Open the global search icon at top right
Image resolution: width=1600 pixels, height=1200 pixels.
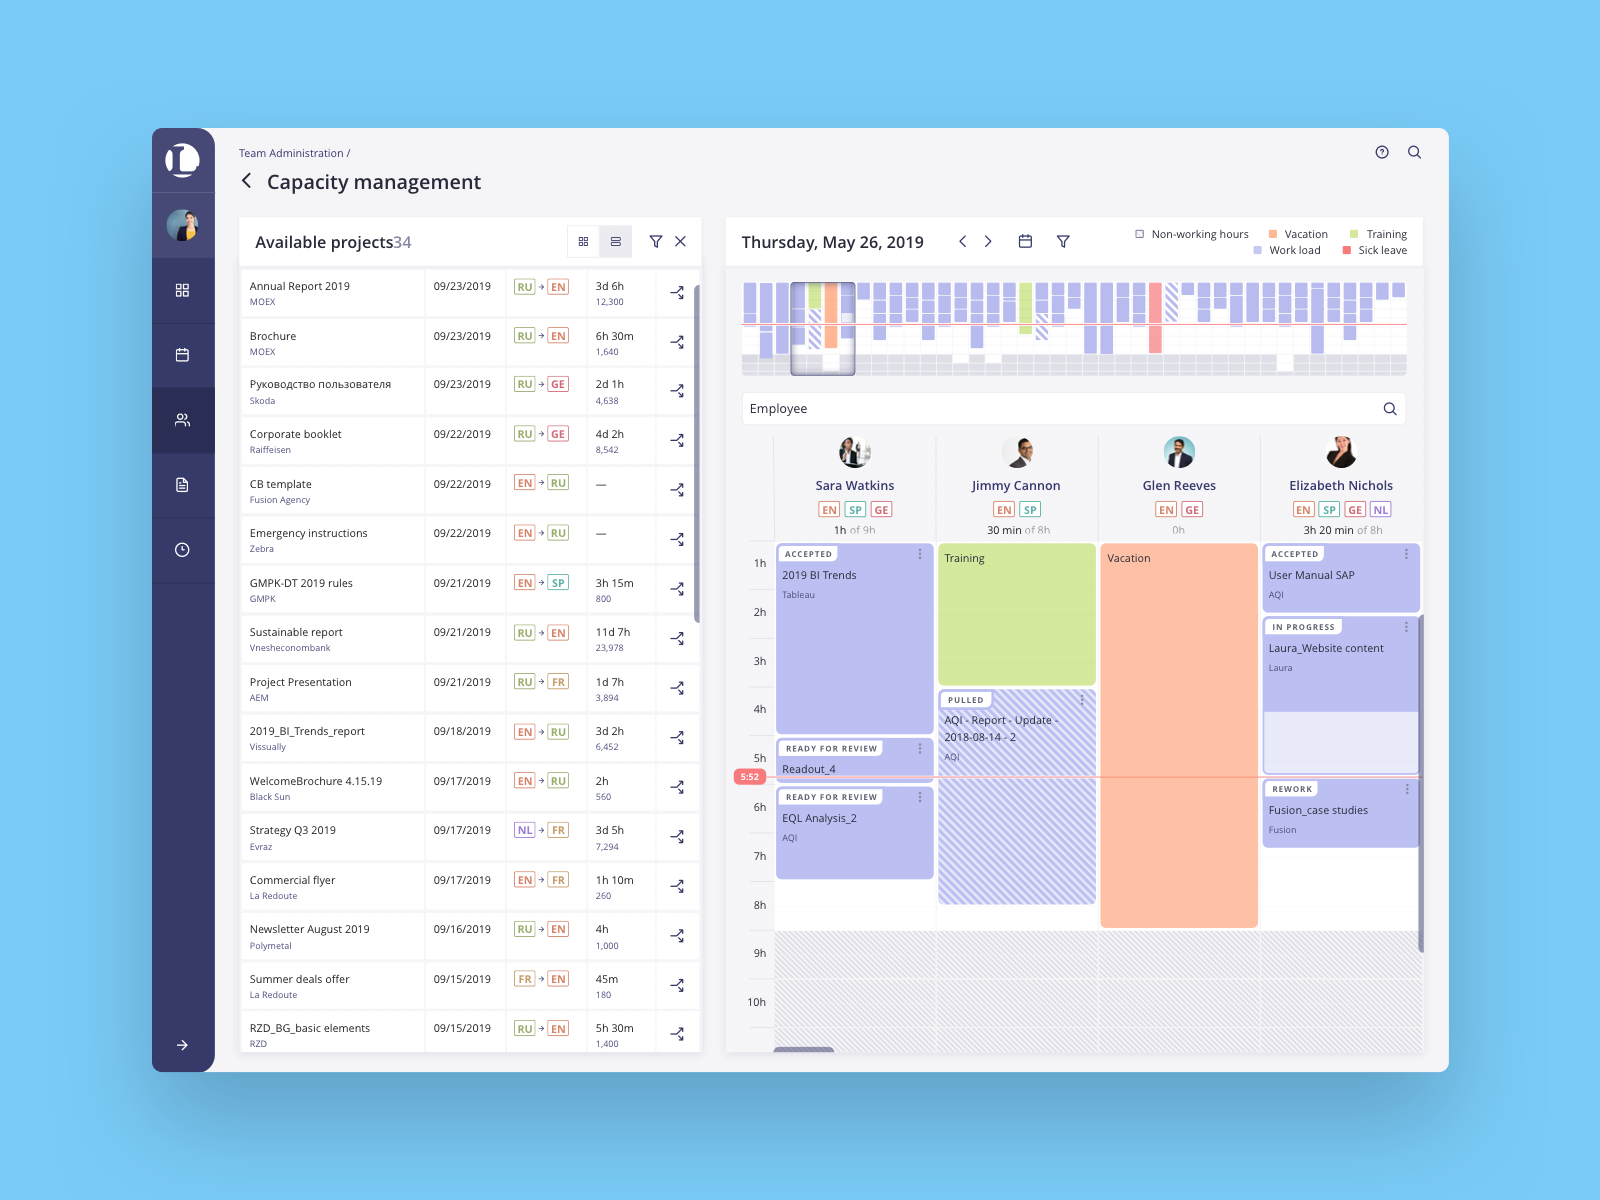tap(1414, 152)
